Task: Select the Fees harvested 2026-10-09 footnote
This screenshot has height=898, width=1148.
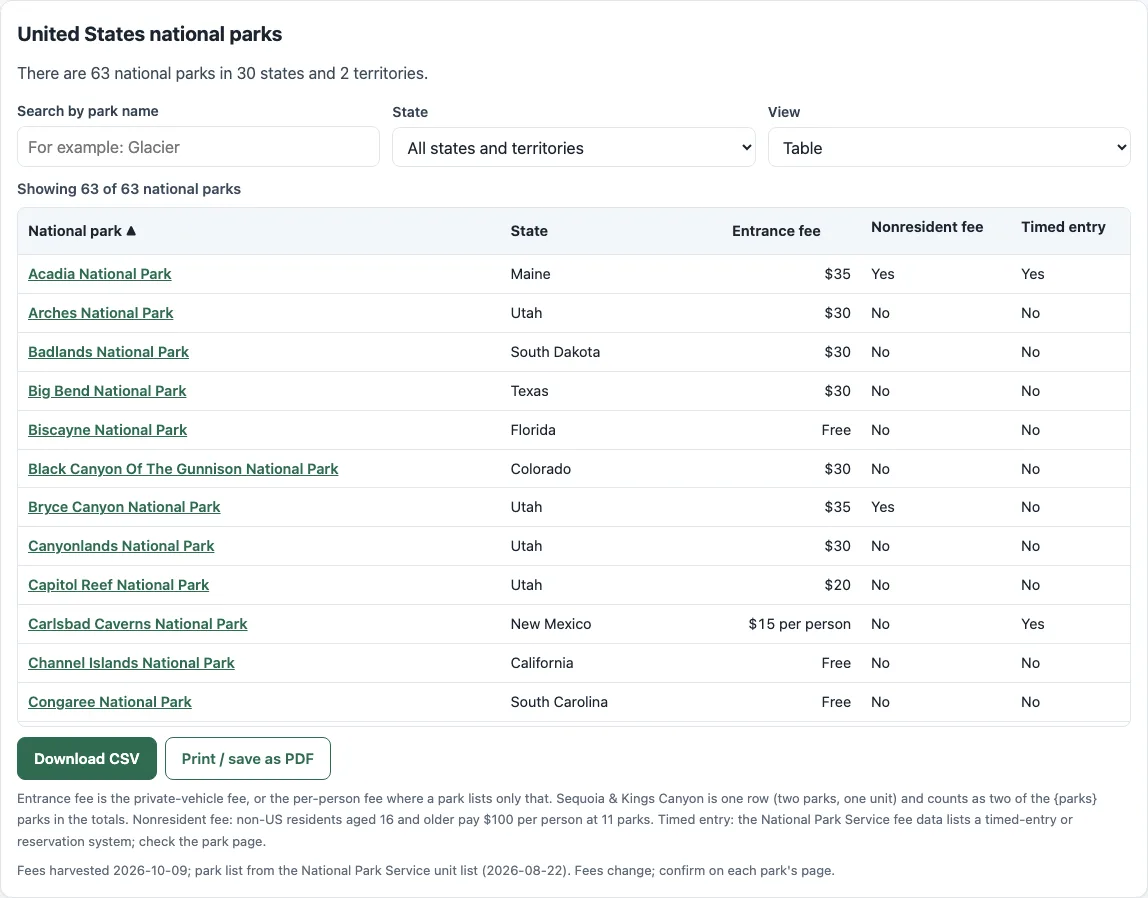Action: [425, 870]
